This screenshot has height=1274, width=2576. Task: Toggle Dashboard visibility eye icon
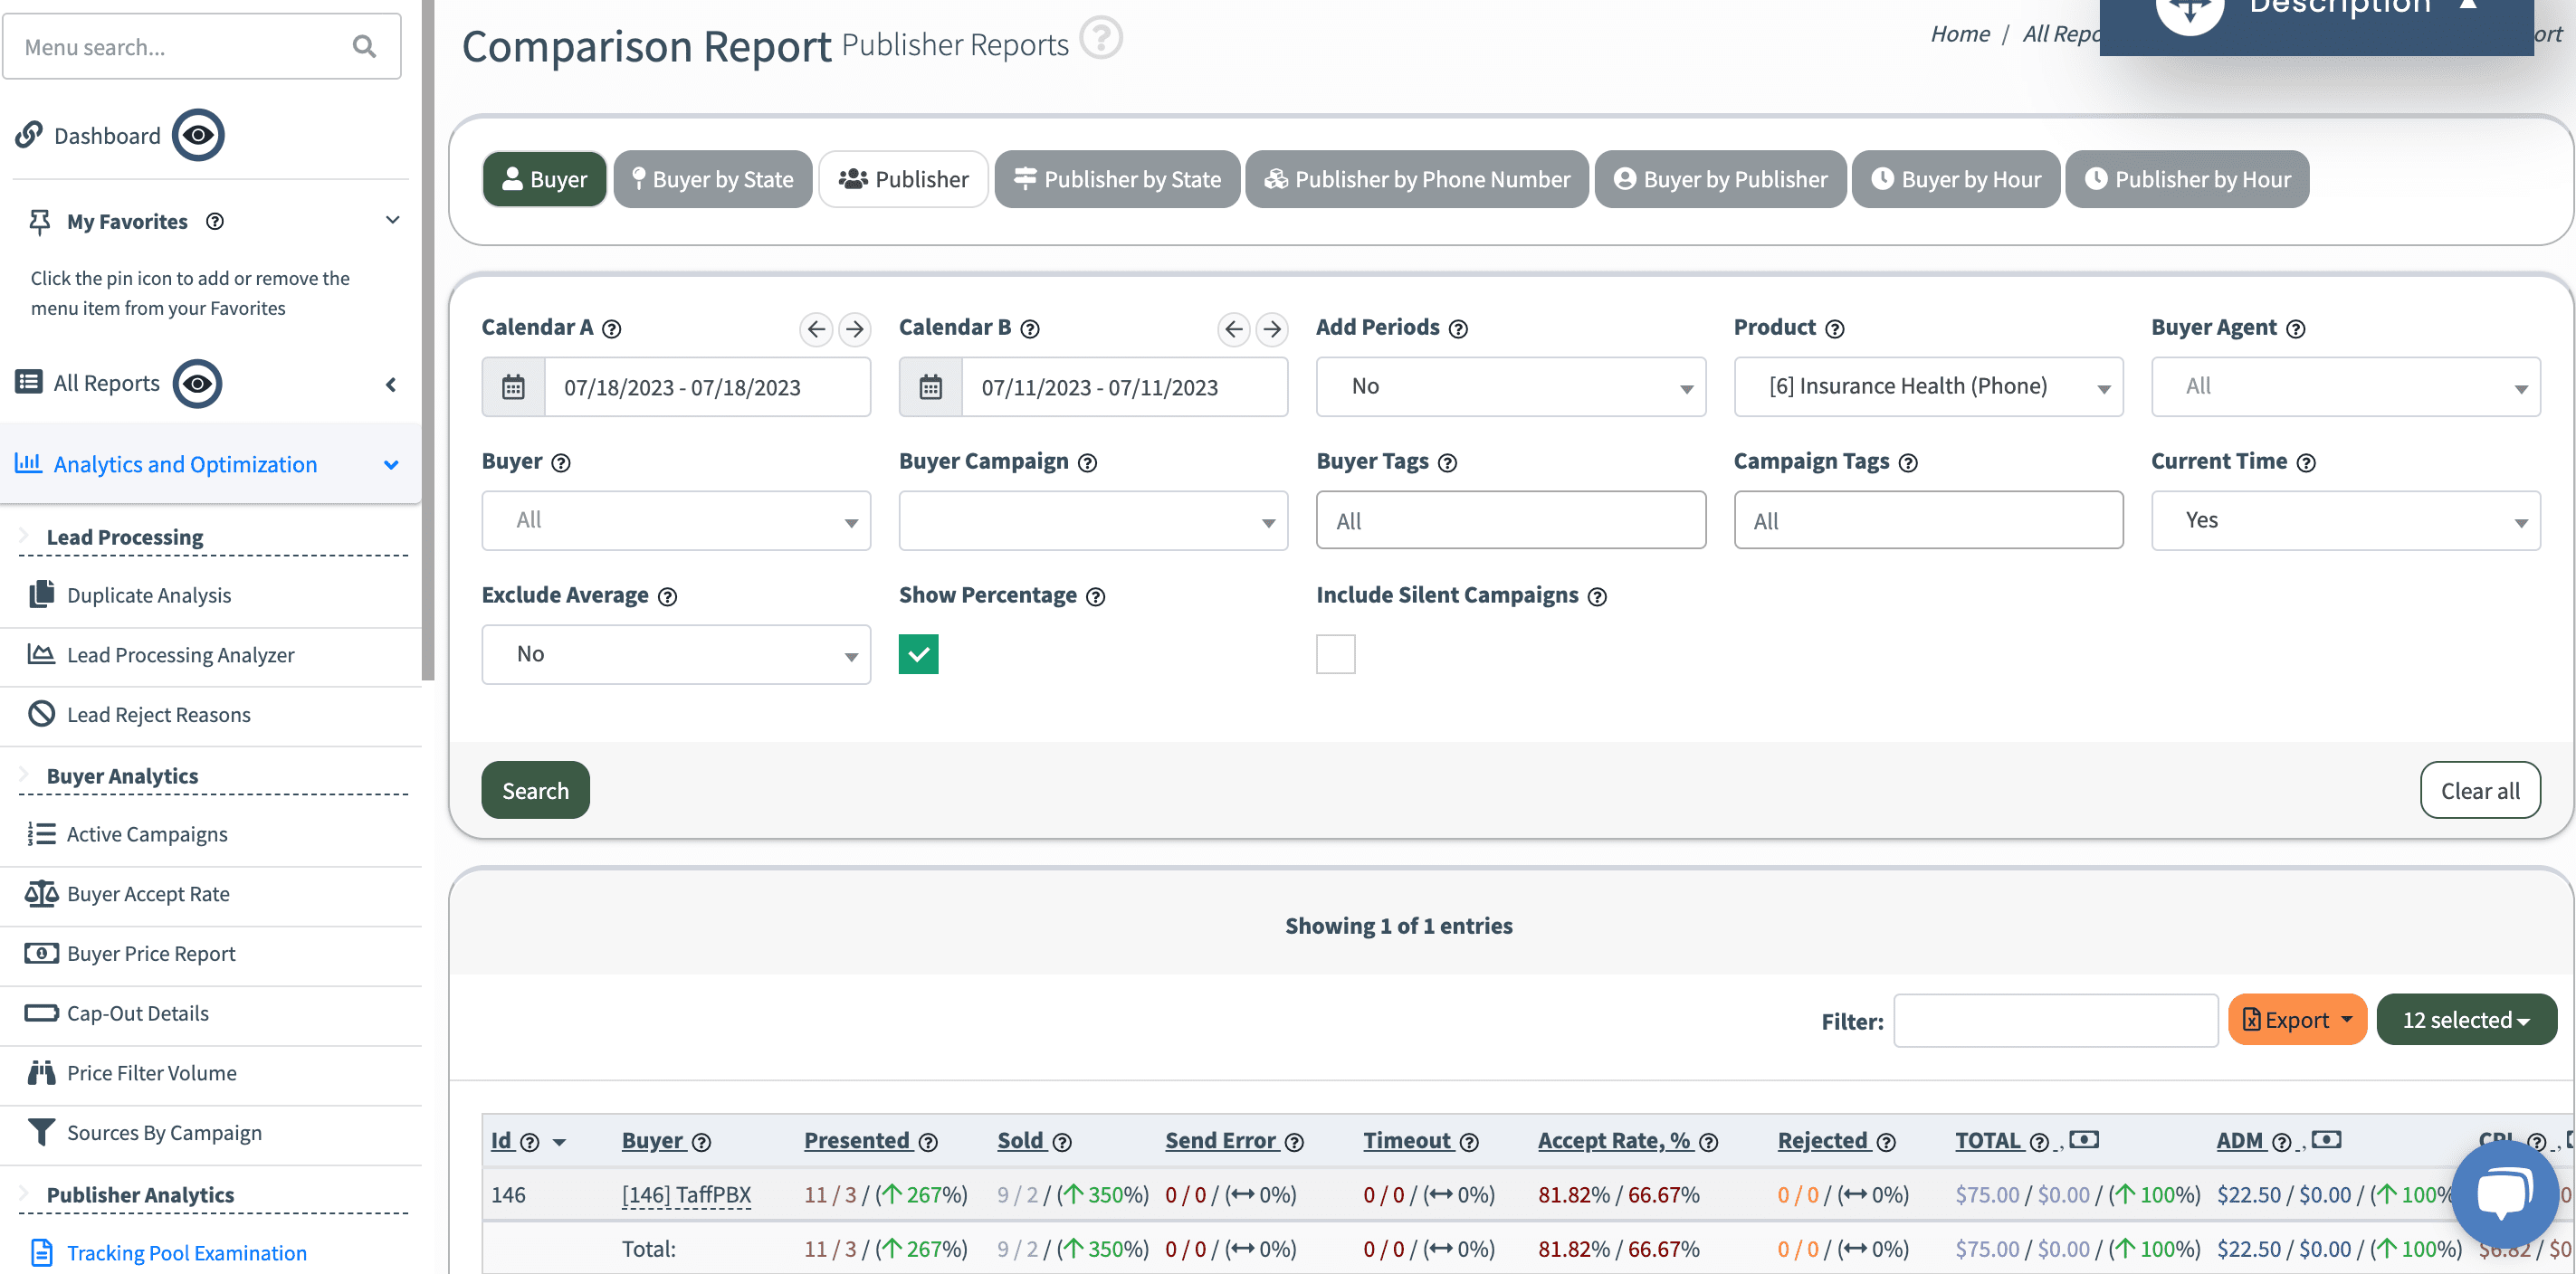(x=198, y=134)
